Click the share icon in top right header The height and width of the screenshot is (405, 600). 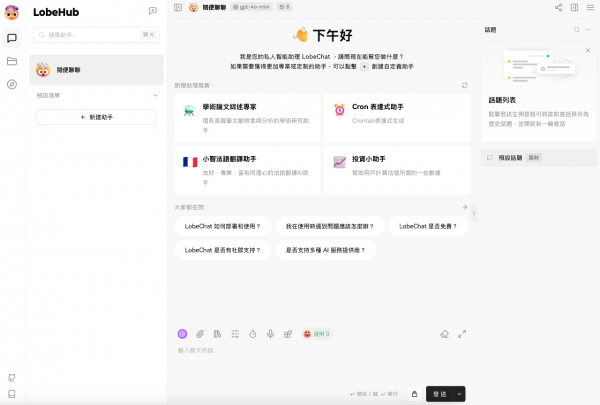pos(559,7)
